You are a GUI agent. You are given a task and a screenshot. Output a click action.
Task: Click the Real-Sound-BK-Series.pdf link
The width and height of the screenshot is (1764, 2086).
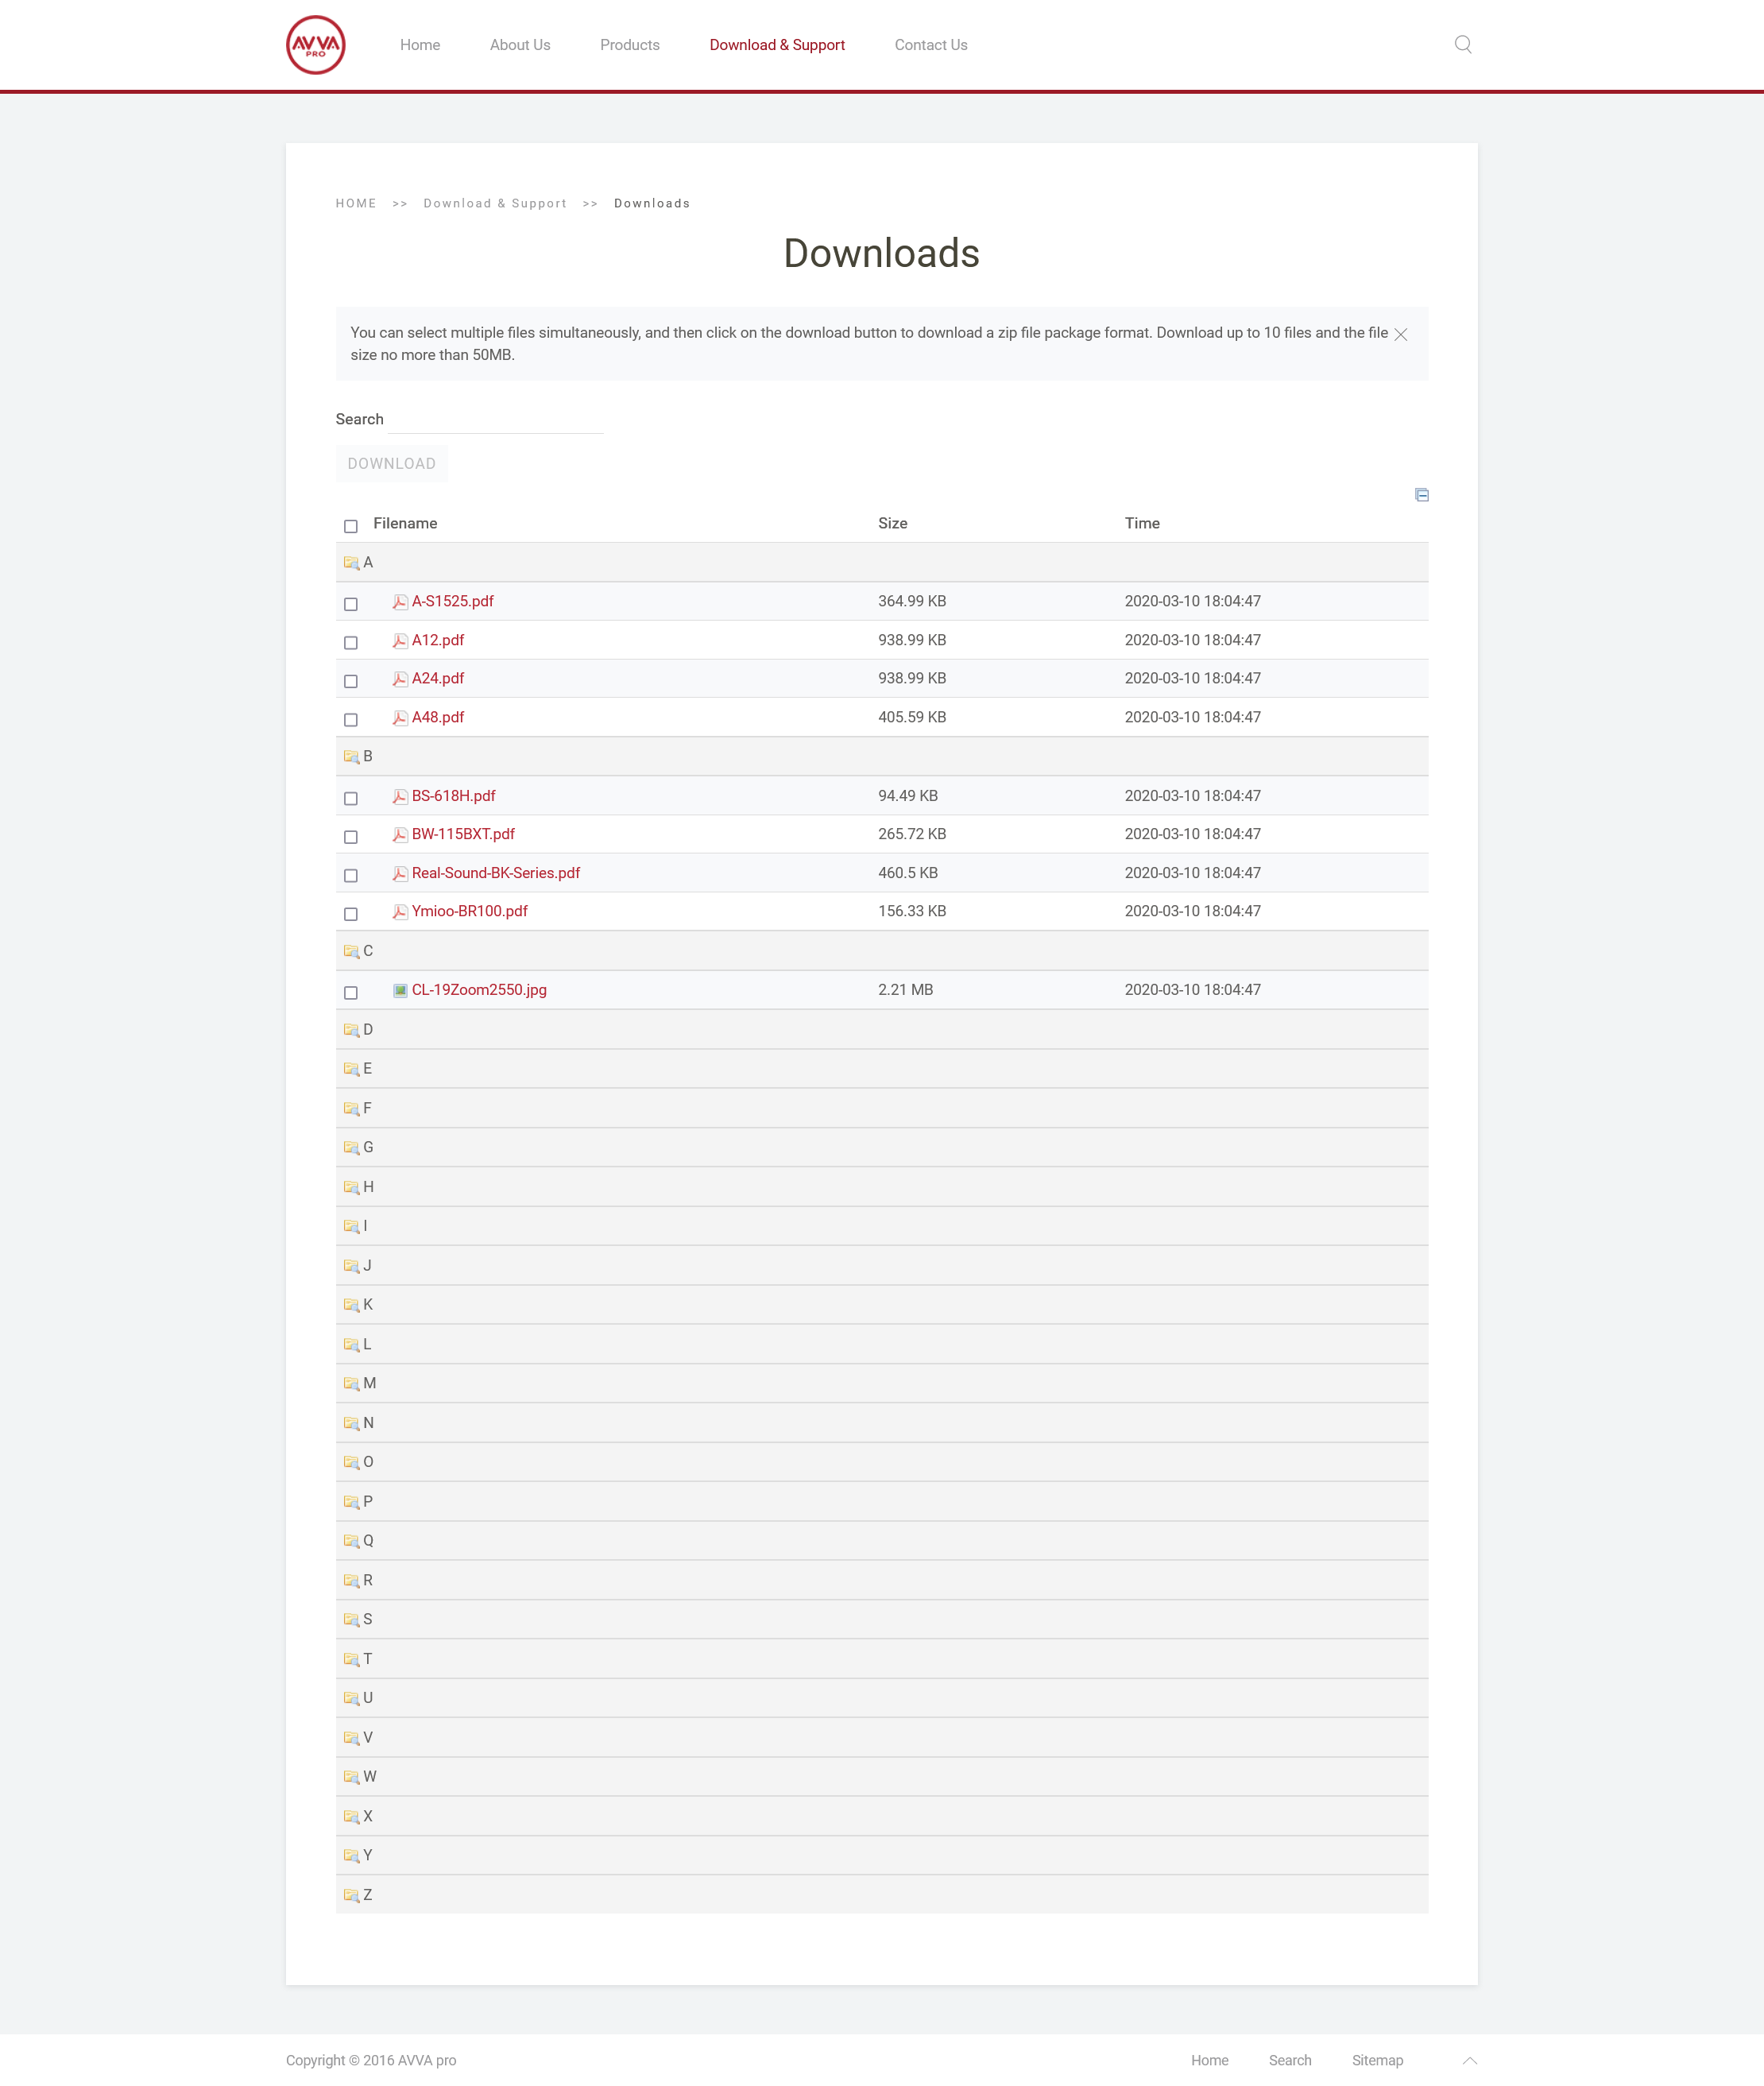(495, 872)
